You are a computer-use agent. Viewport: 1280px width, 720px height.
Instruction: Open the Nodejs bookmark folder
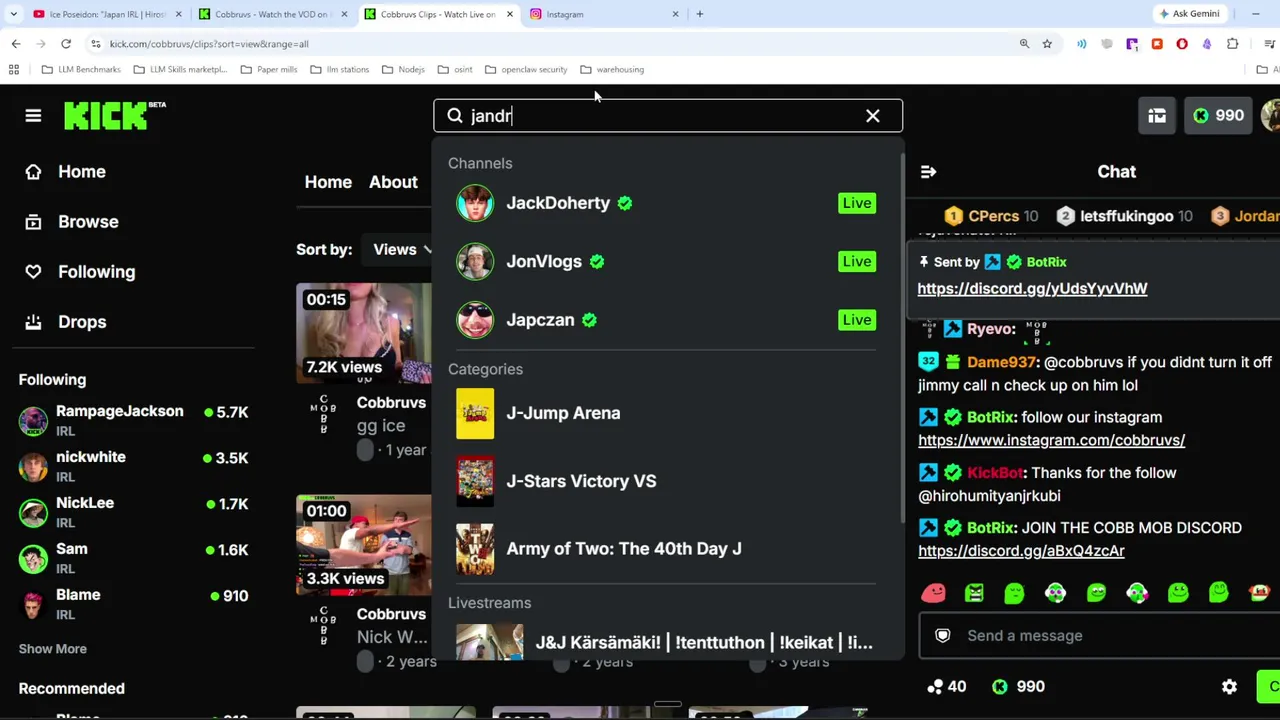[403, 70]
